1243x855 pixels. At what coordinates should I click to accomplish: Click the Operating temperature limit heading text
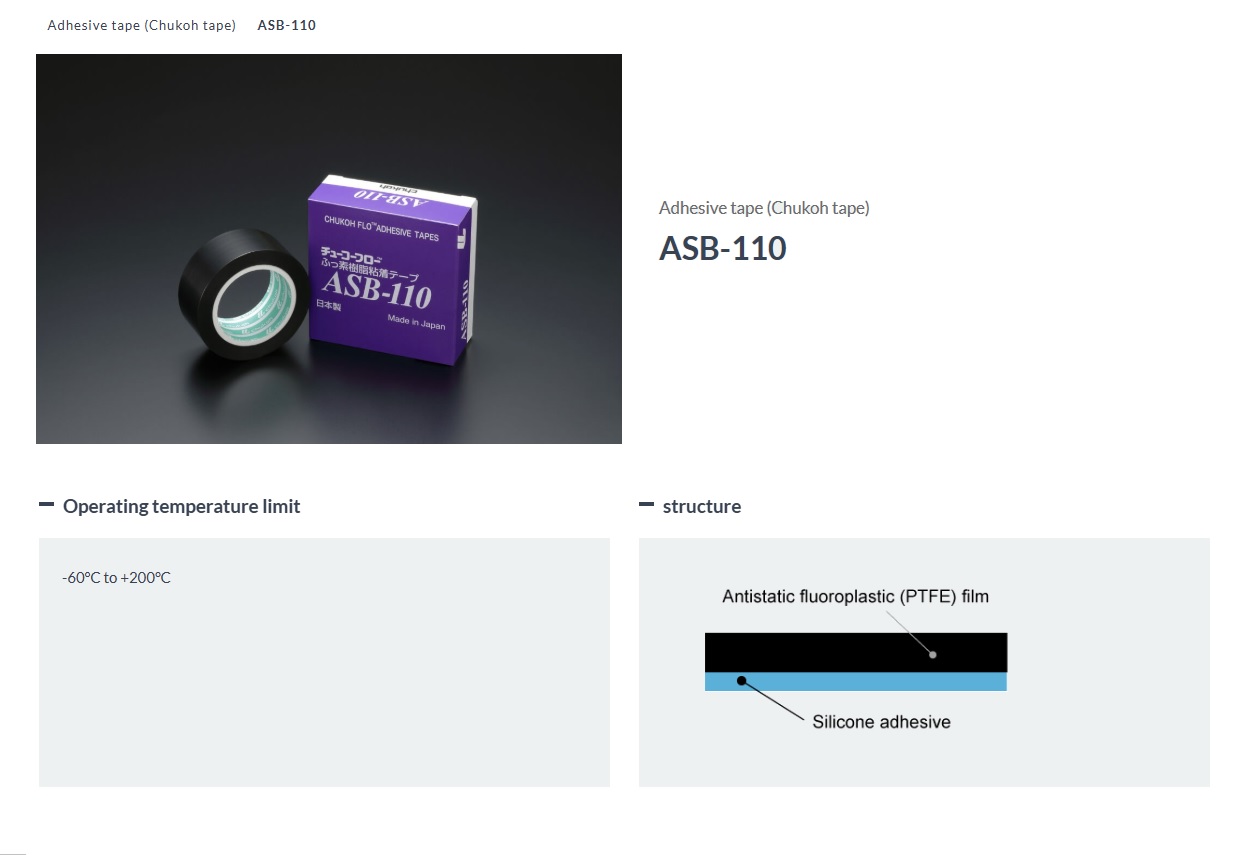181,507
